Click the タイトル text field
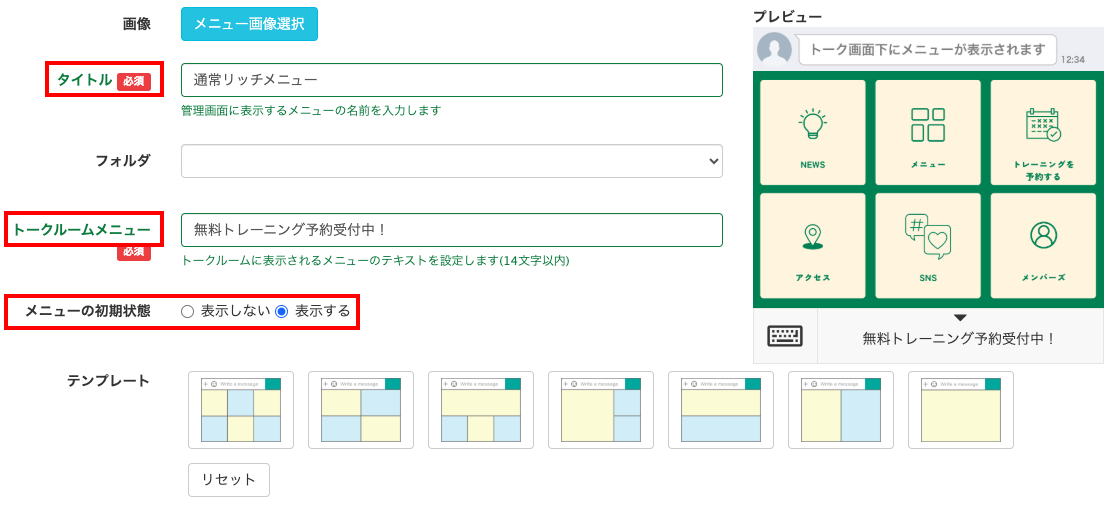Viewport: 1114px width, 516px height. [451, 80]
